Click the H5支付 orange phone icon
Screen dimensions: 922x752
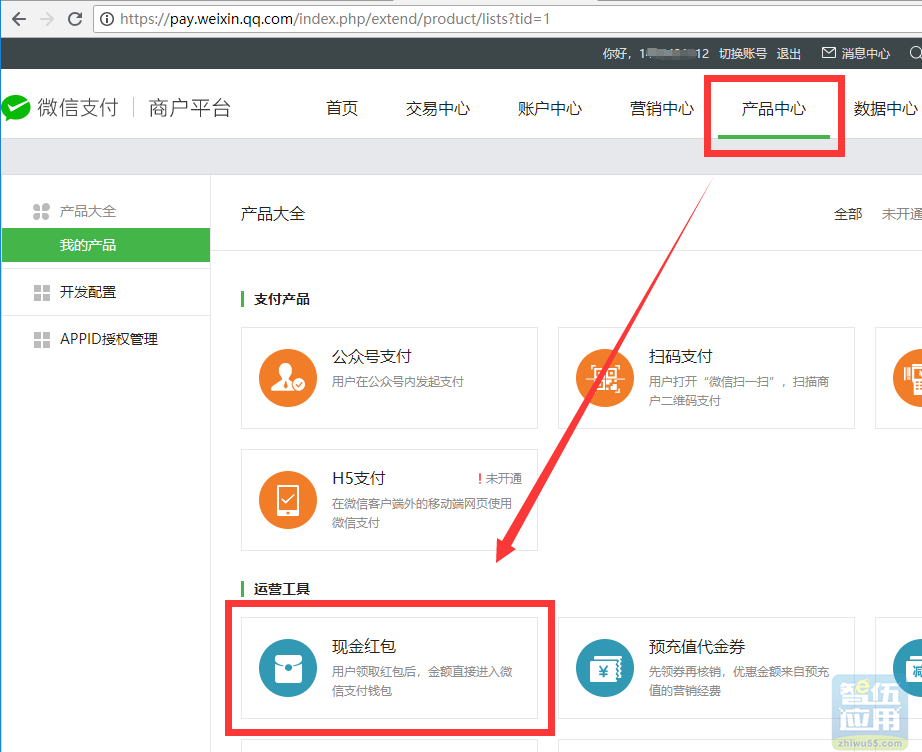(x=288, y=500)
